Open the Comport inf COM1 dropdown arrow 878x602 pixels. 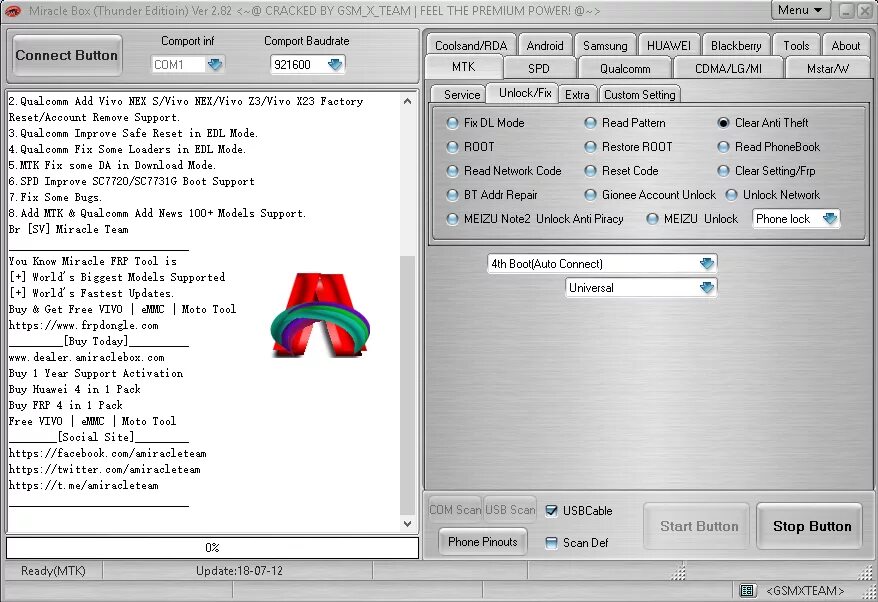(x=215, y=64)
